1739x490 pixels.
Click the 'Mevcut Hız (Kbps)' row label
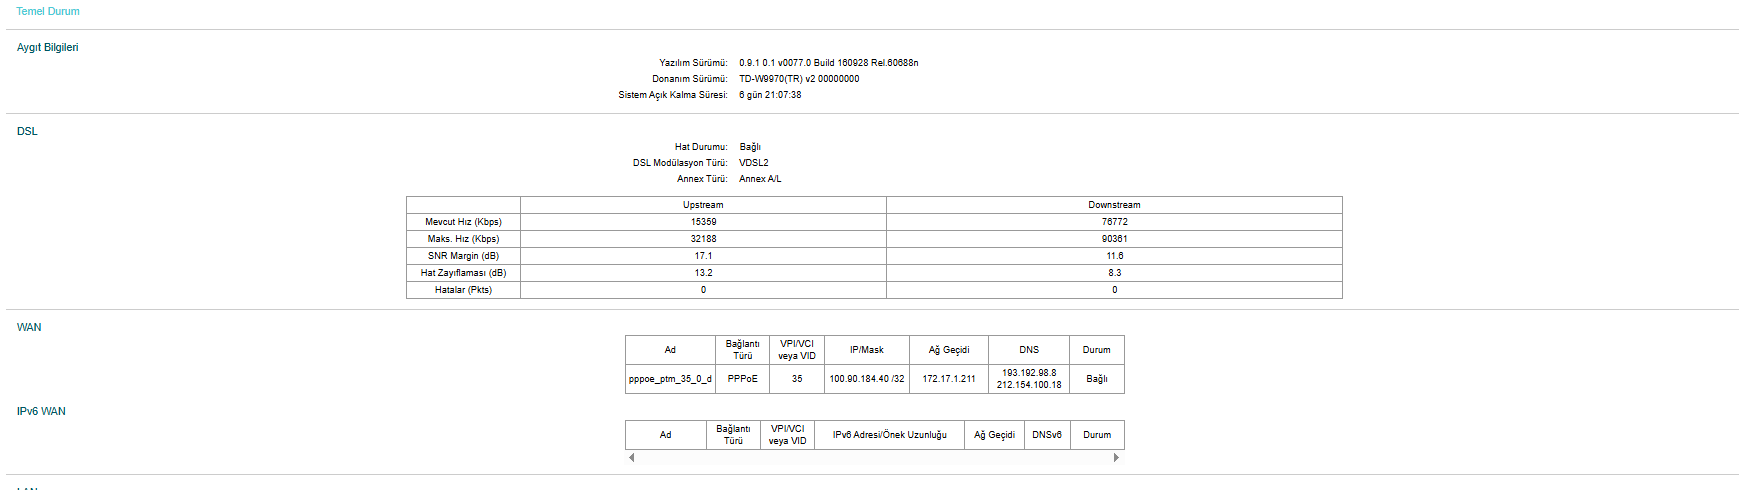point(463,222)
